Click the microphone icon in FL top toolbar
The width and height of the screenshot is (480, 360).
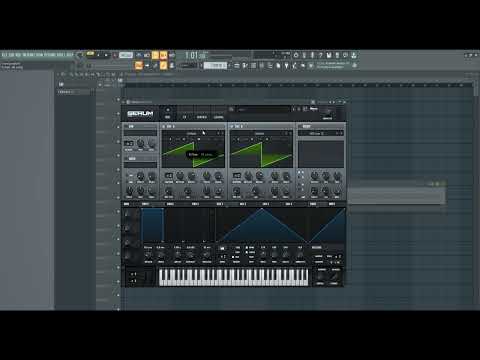[312, 55]
